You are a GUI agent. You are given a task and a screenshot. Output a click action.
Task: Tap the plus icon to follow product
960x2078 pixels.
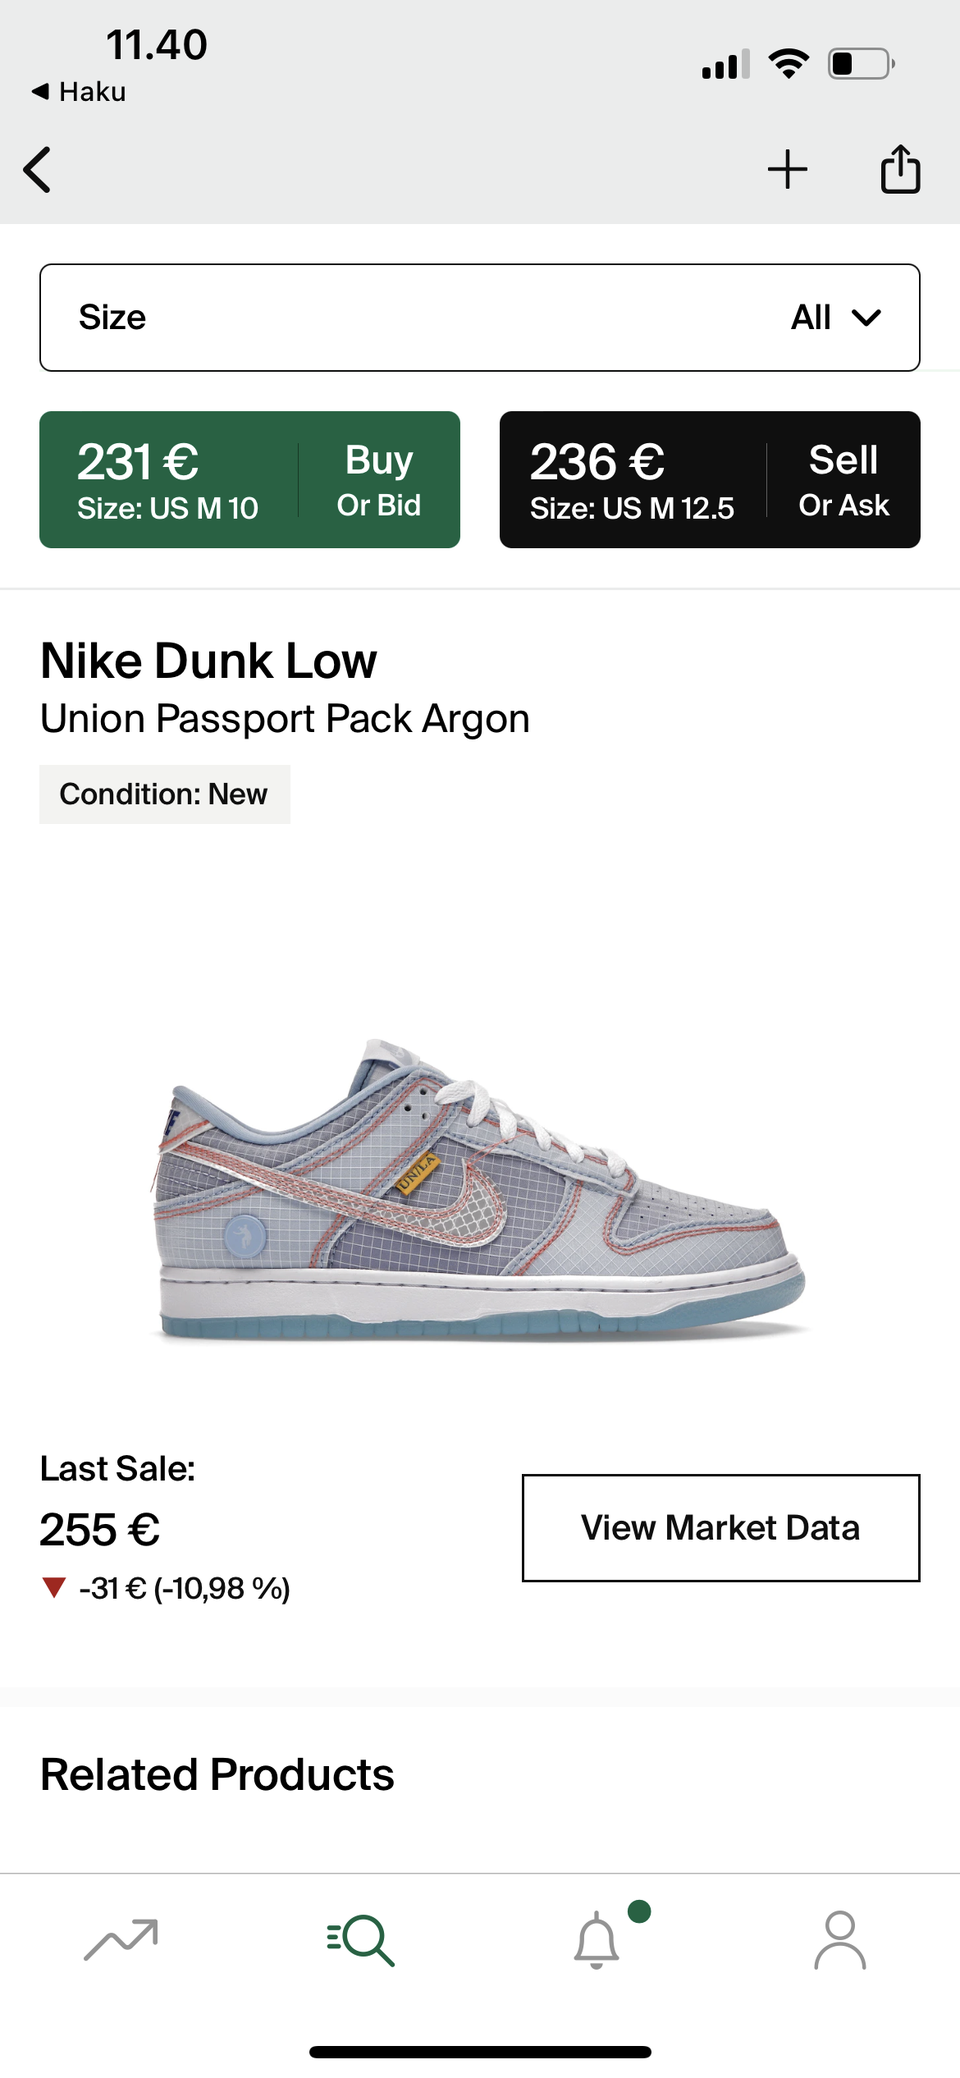tap(787, 169)
